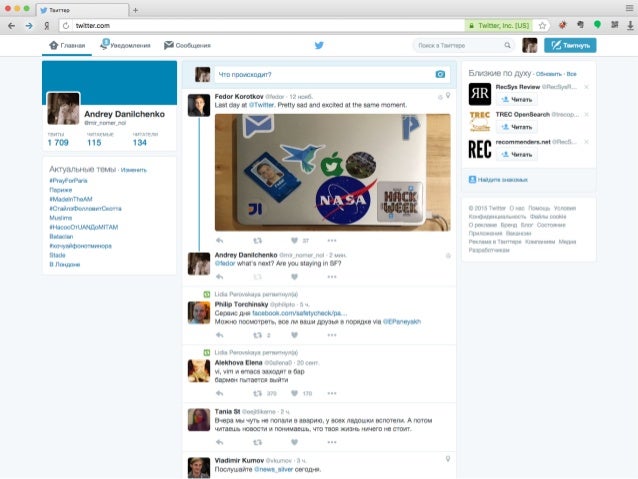Like Andrey Danilchenko's tweet
638x479 pixels.
pyautogui.click(x=295, y=277)
